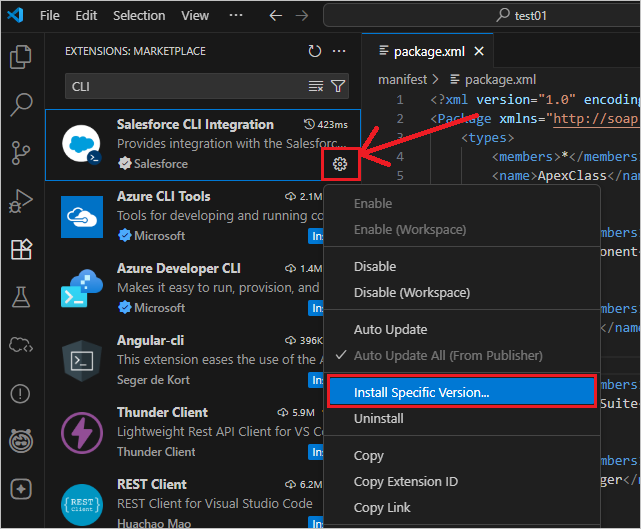
Task: Open the File menu
Action: point(49,16)
